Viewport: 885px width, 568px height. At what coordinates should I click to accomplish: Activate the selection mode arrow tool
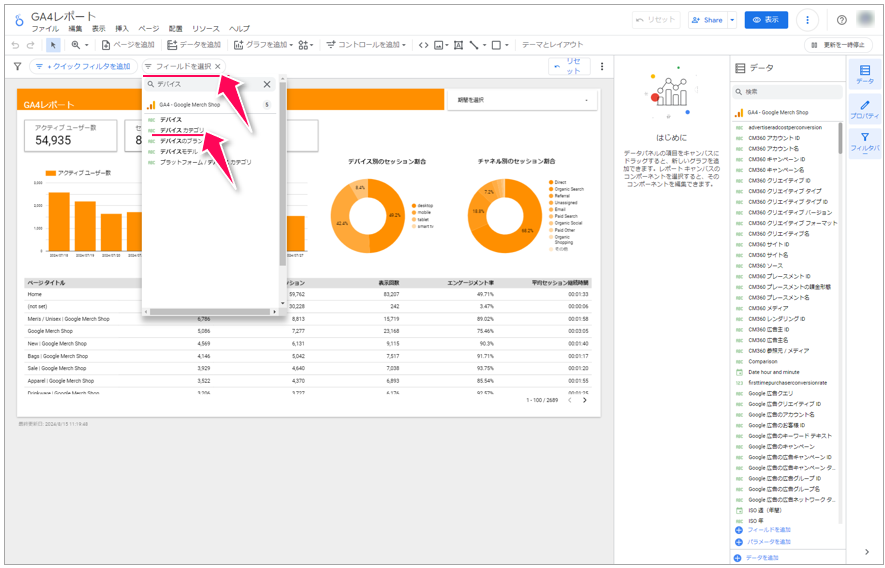[x=53, y=45]
